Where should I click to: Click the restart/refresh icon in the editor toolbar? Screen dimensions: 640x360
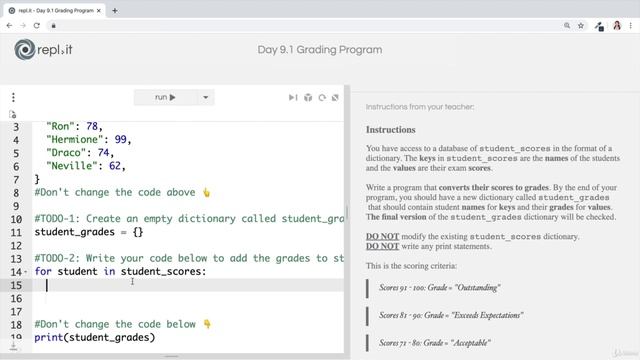322,98
